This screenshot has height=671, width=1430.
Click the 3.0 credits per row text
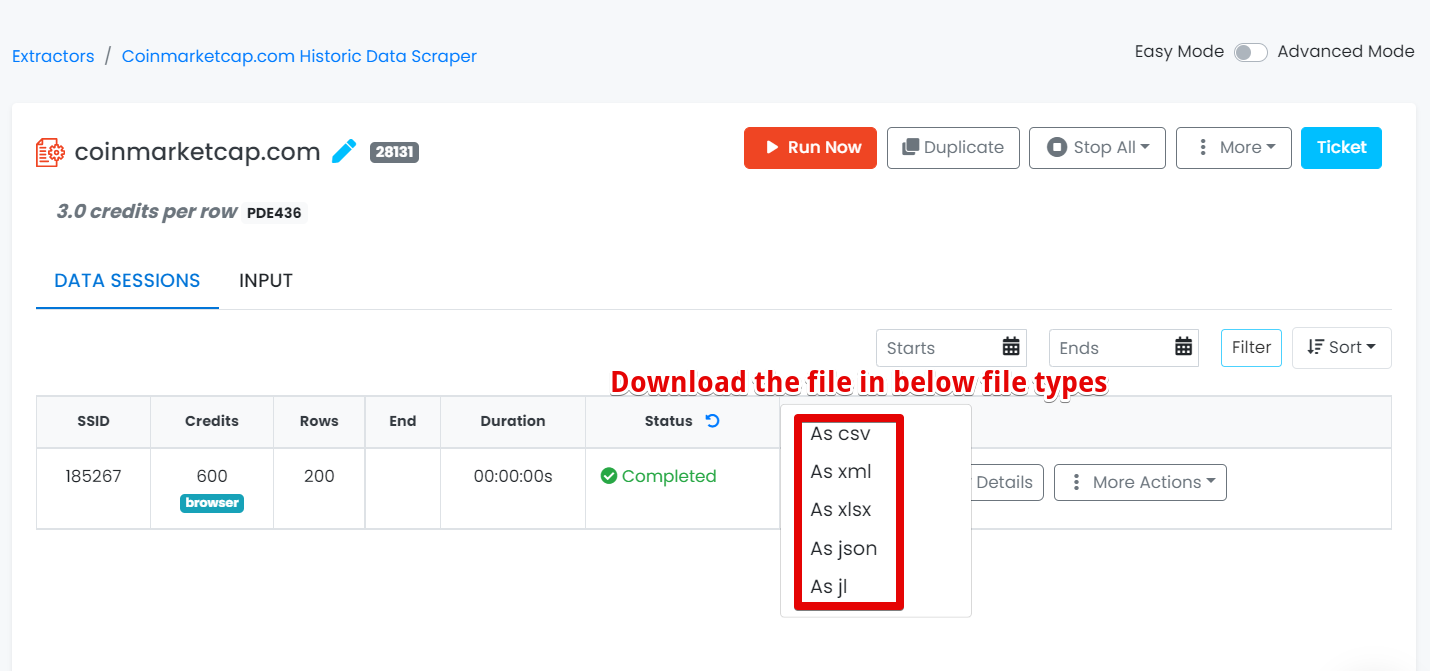(146, 212)
